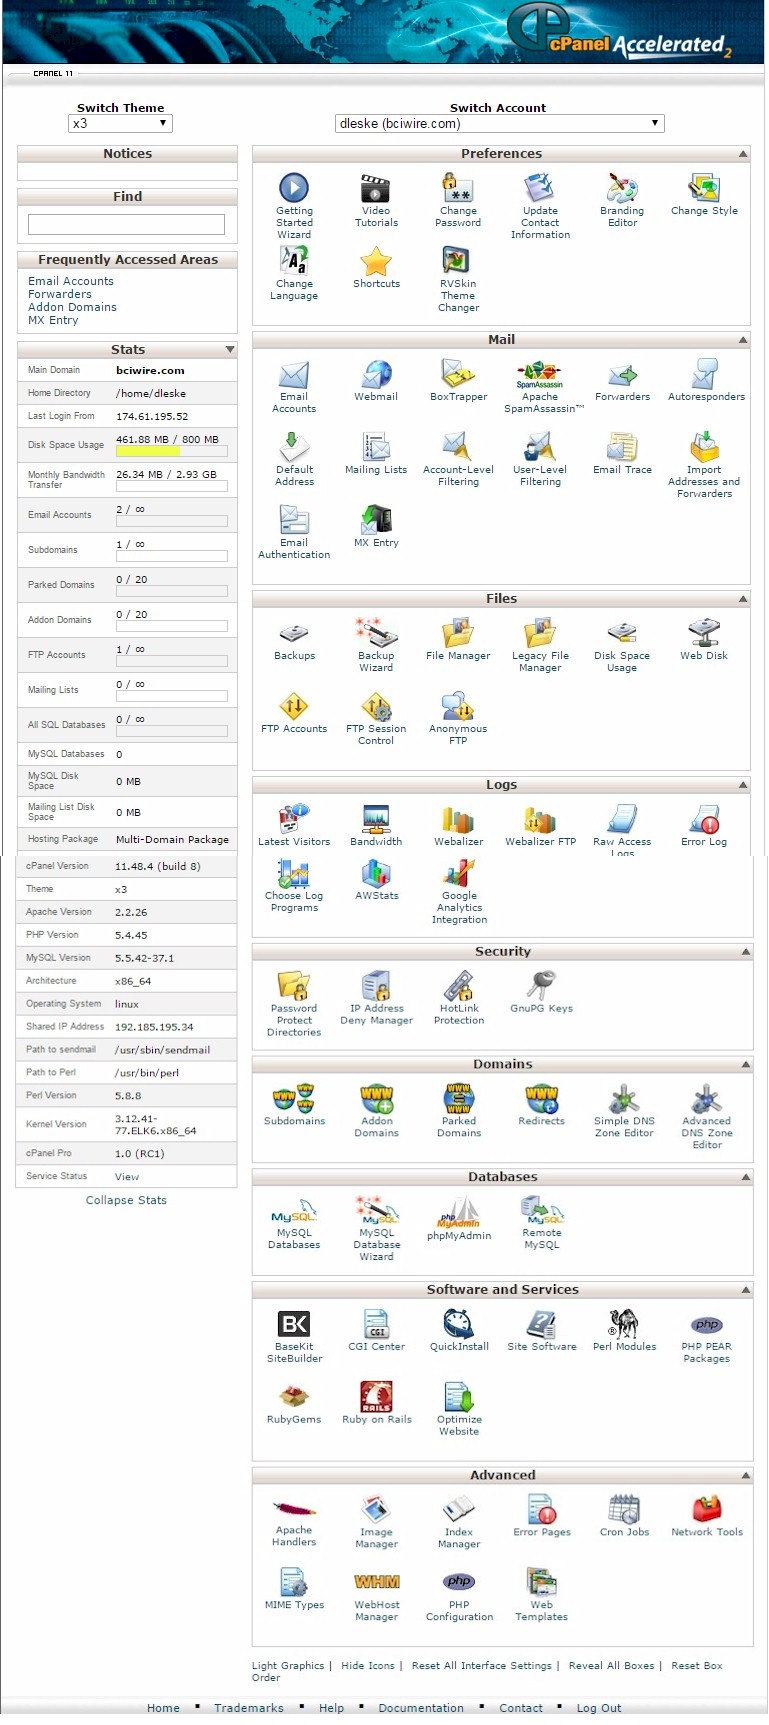
Task: Toggle the Stats panel arrow
Action: point(230,350)
